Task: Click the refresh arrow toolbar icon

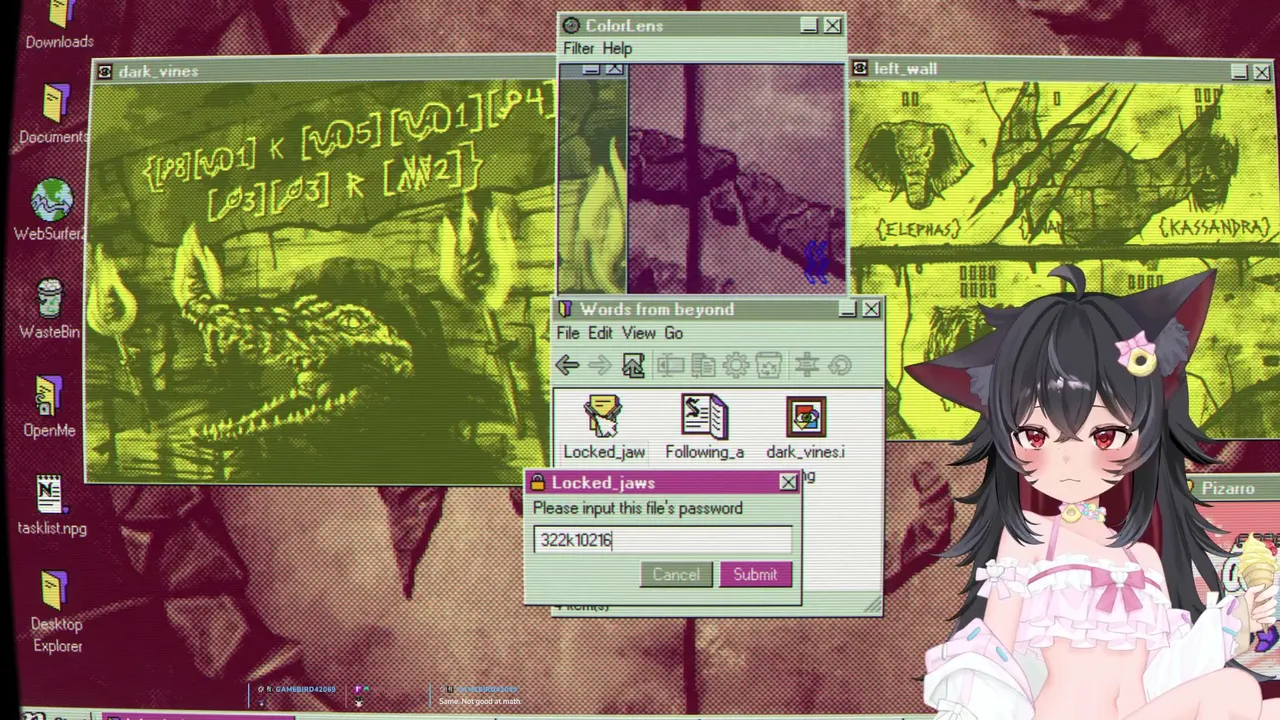Action: coord(840,365)
